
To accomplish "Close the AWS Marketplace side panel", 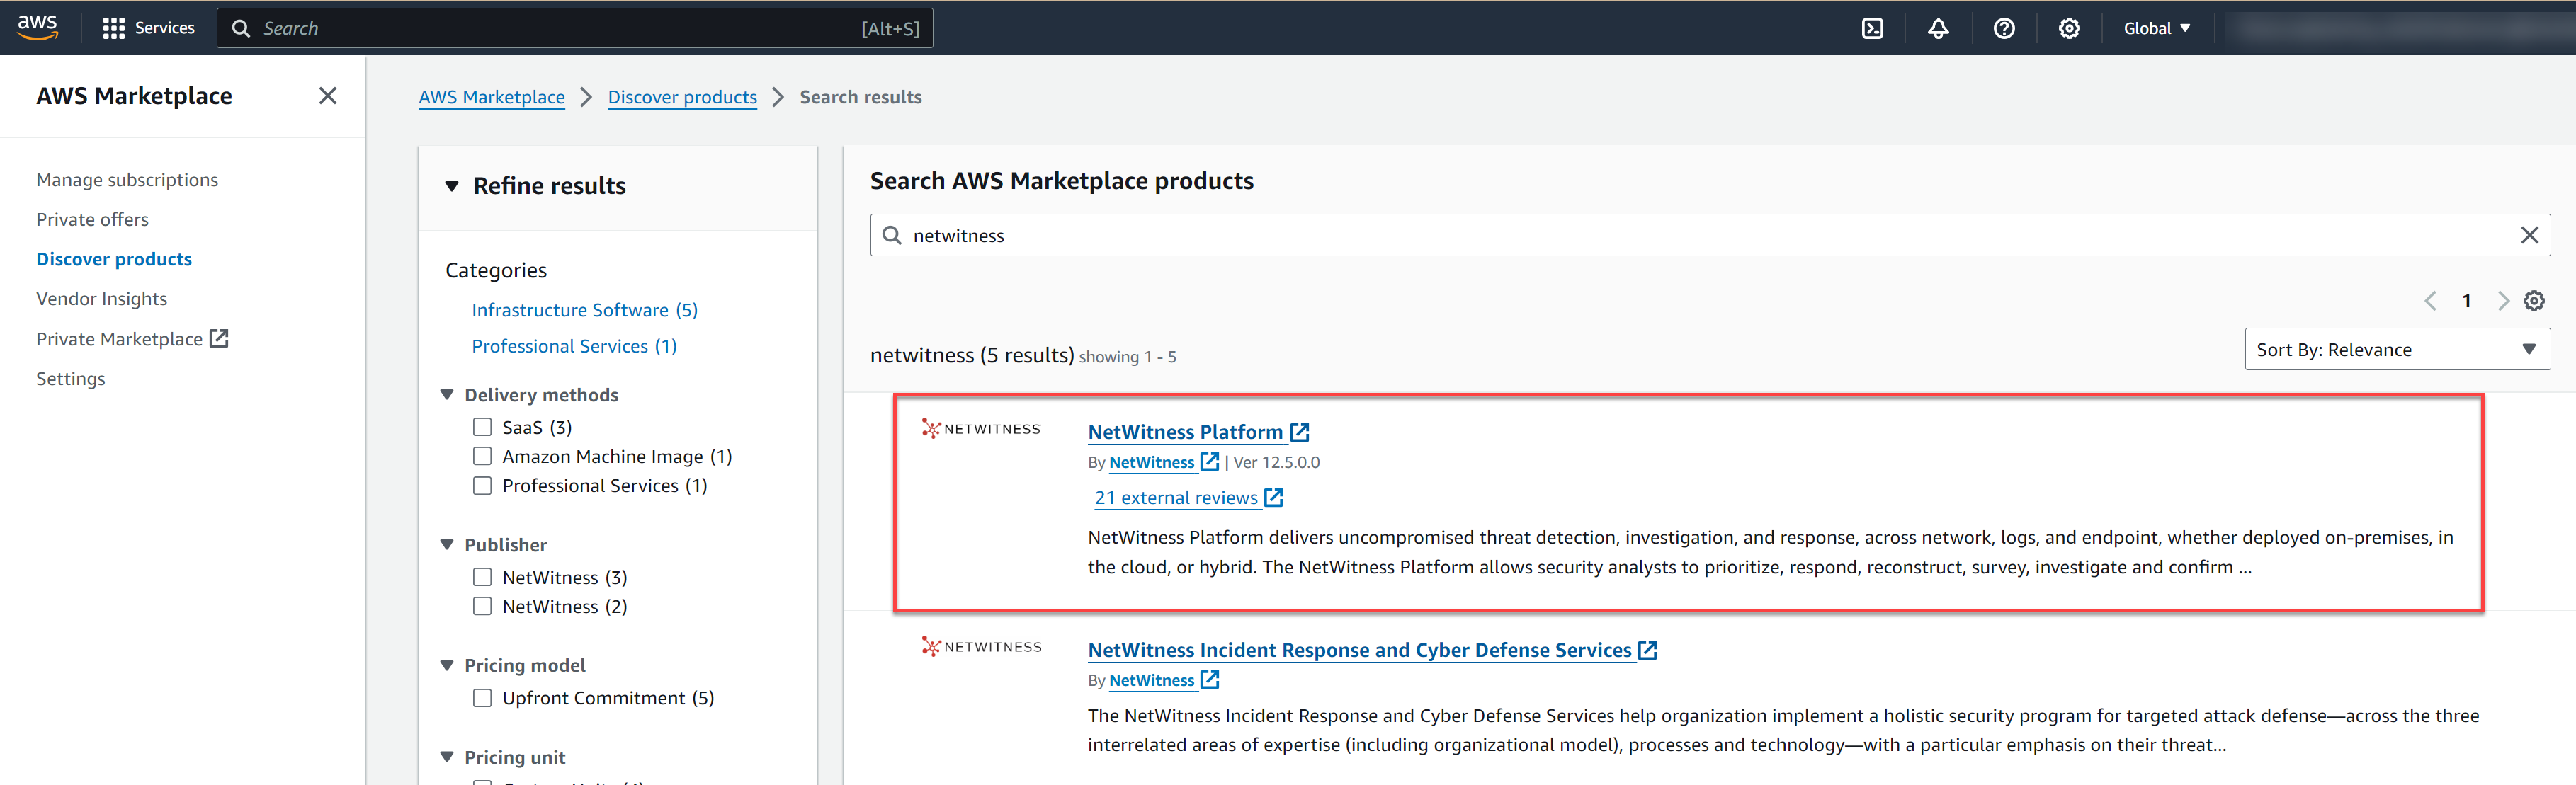I will pyautogui.click(x=327, y=96).
